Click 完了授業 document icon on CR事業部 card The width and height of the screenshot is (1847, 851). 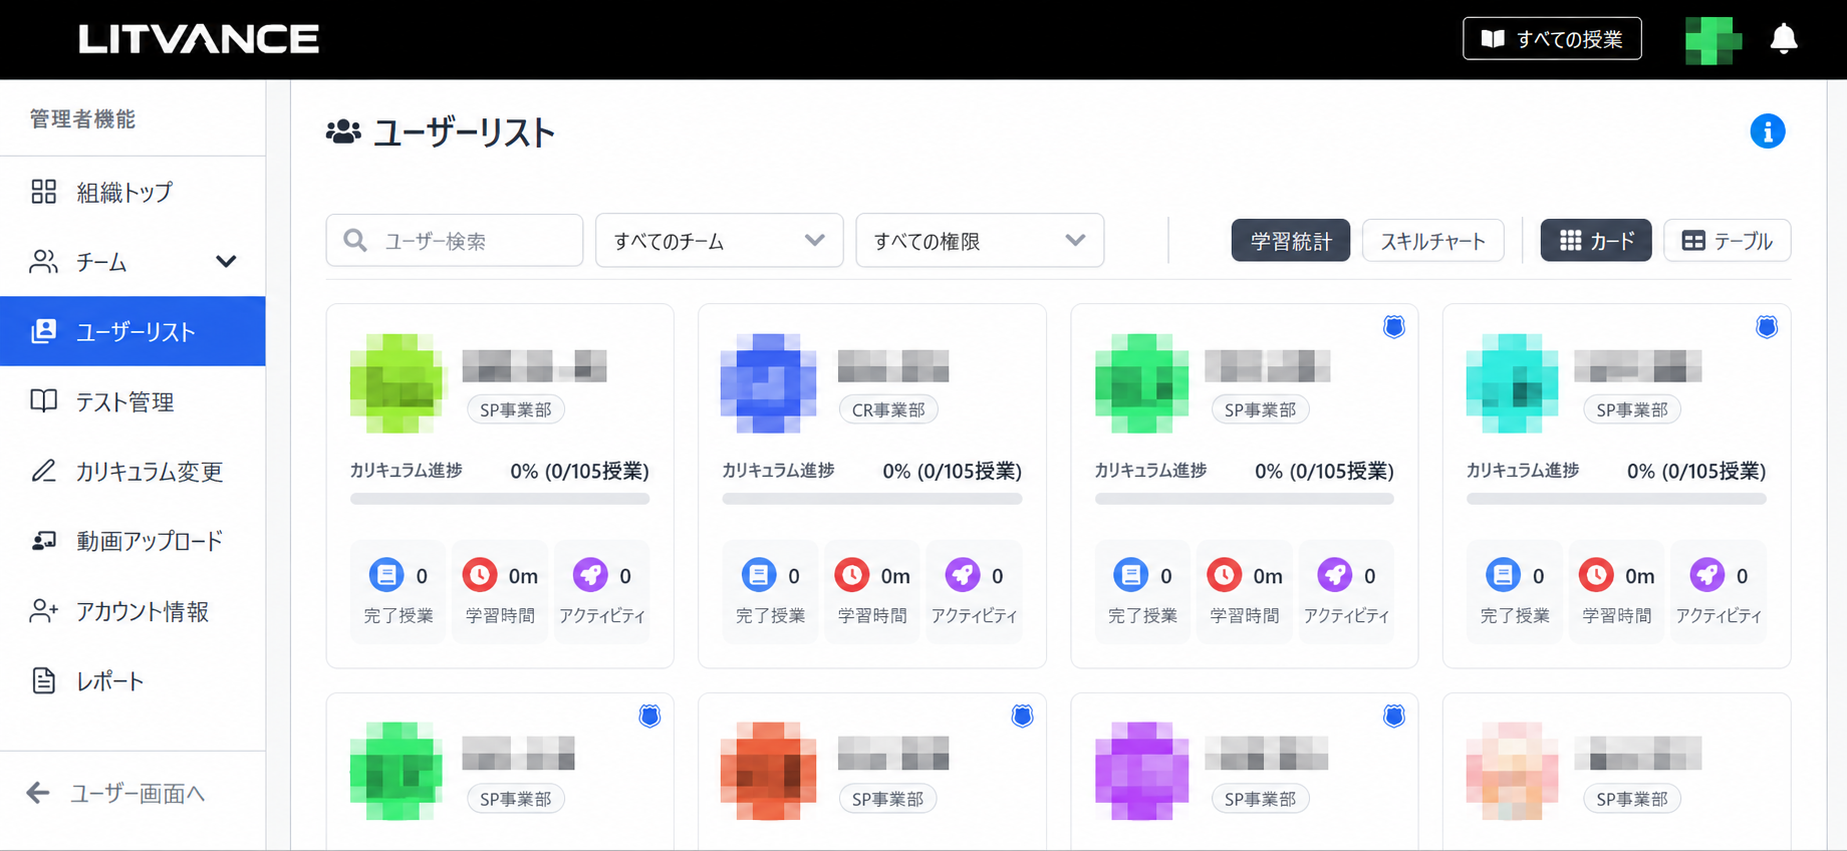758,575
